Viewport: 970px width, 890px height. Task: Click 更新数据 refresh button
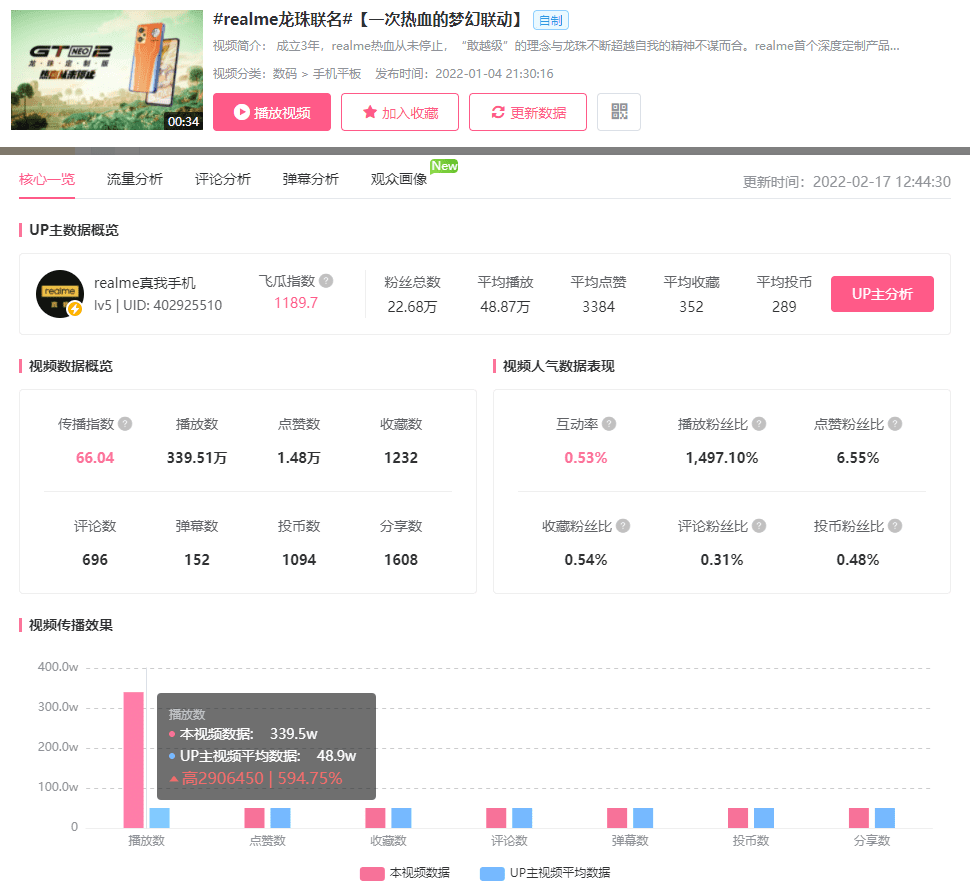pos(528,112)
